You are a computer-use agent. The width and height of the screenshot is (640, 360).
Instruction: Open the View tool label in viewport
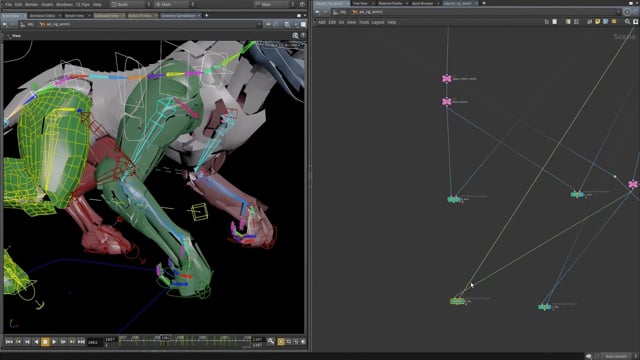[x=16, y=36]
